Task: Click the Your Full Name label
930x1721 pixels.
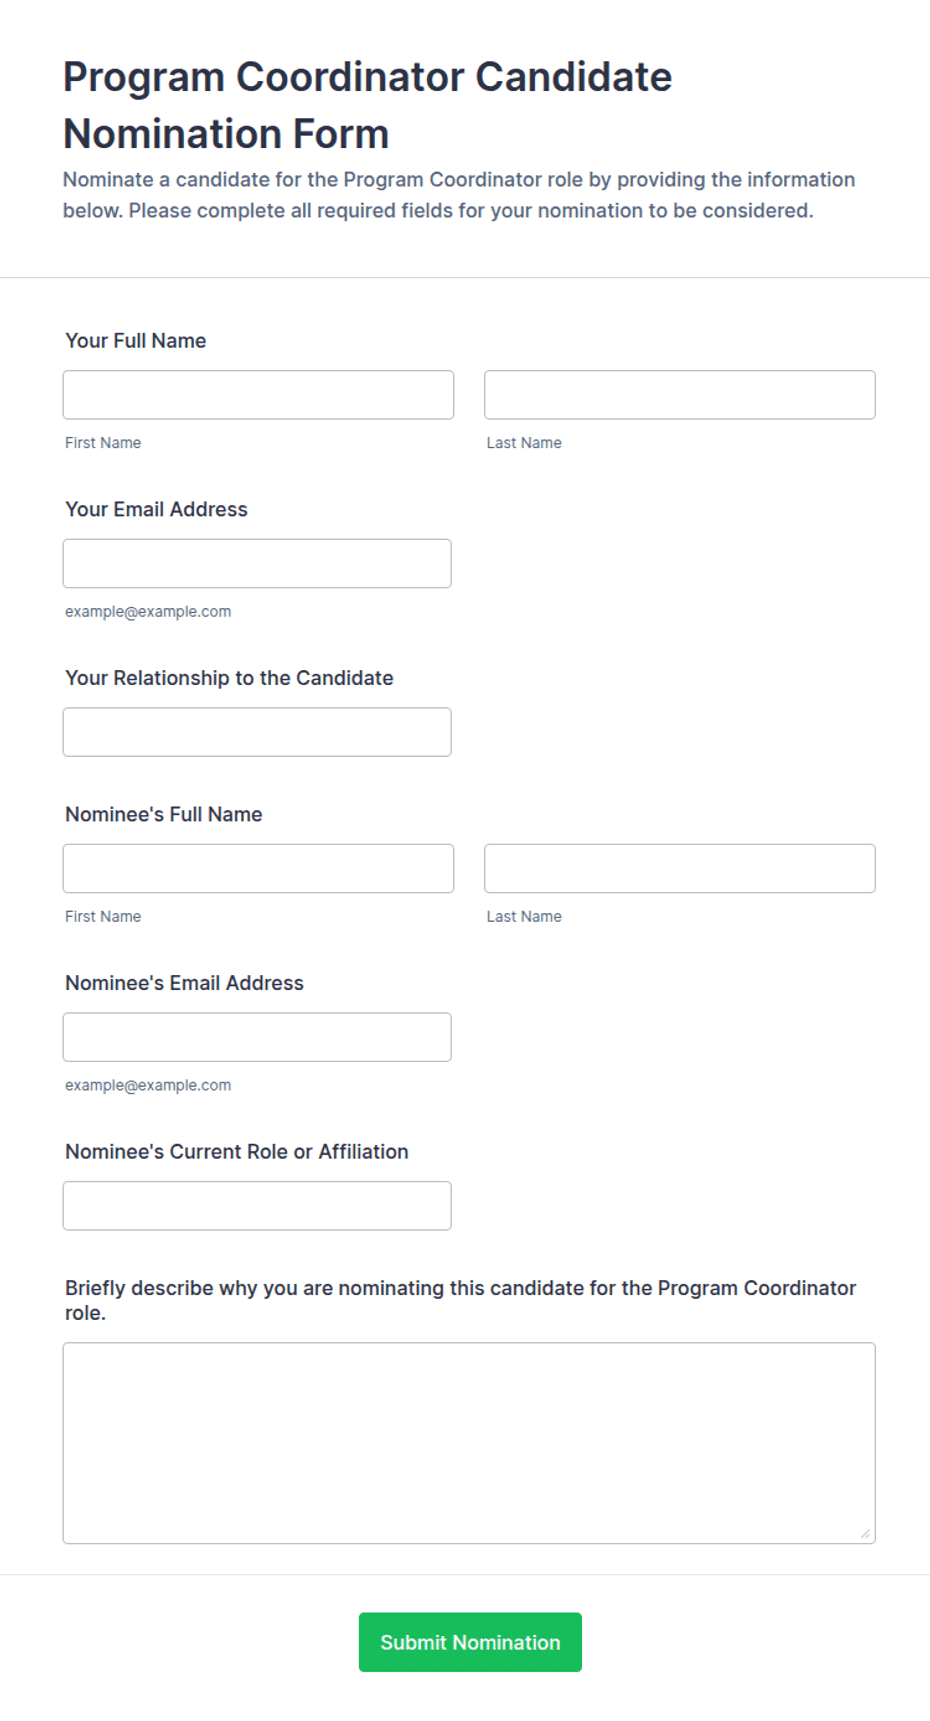Action: click(x=136, y=341)
